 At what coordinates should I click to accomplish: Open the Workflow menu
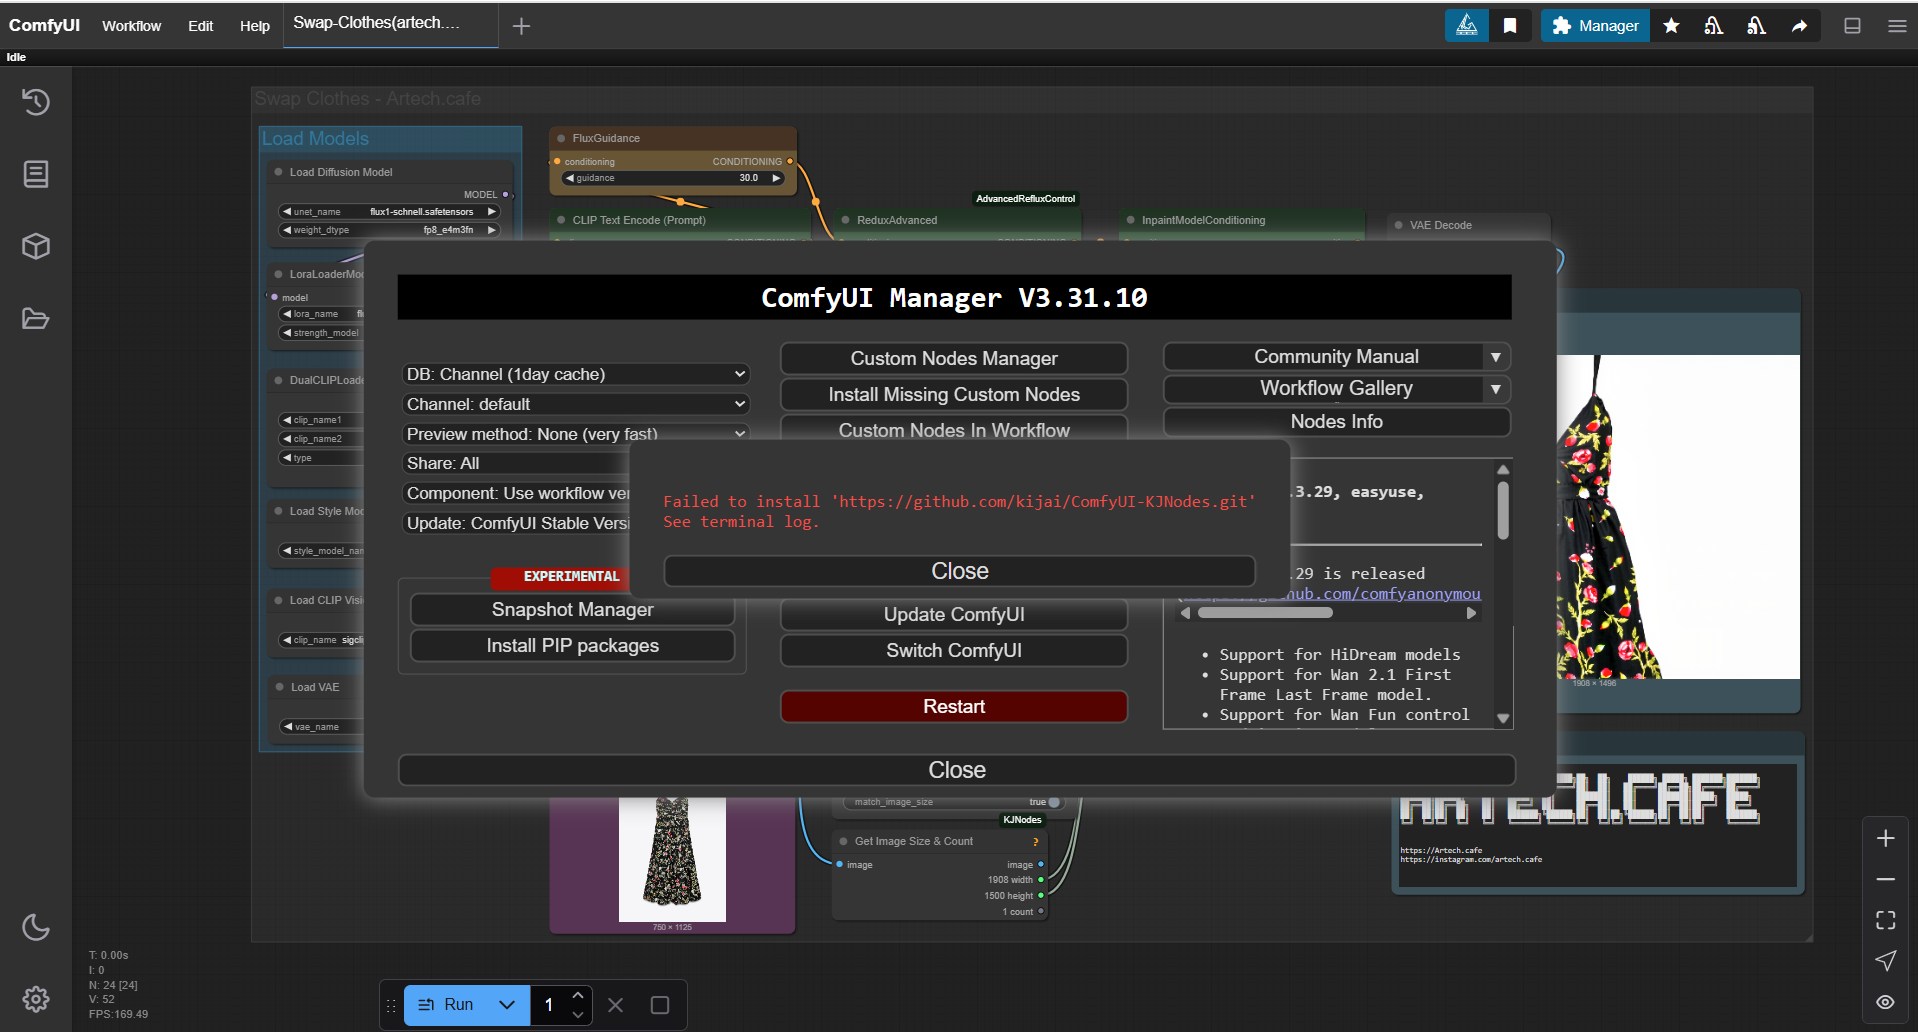pos(131,26)
